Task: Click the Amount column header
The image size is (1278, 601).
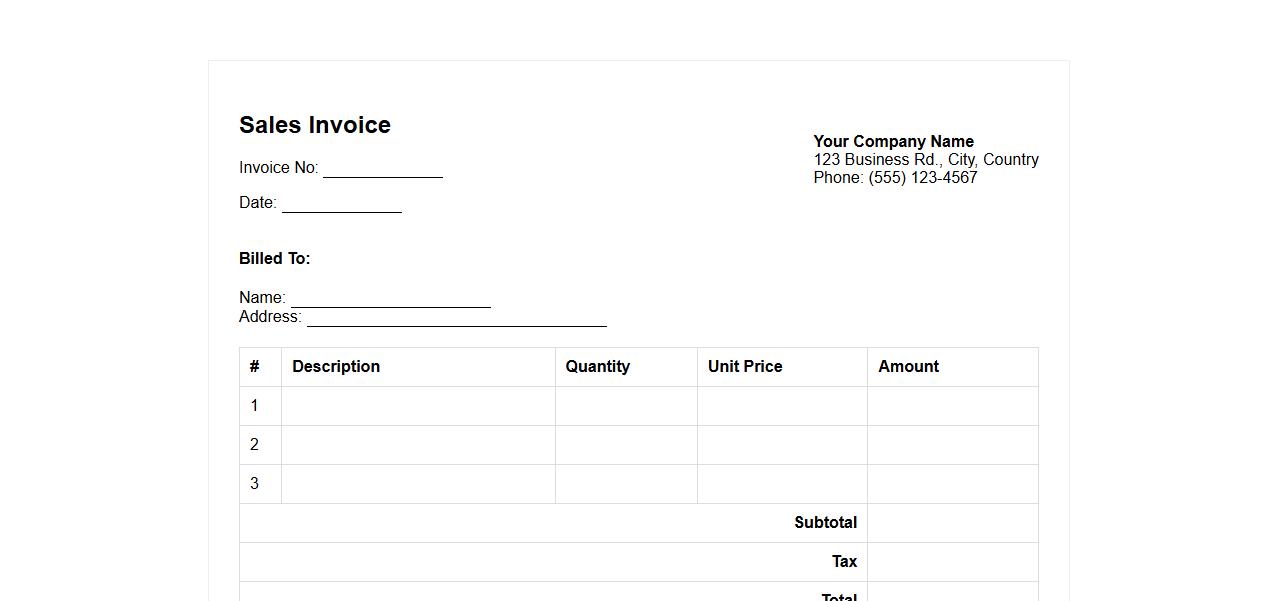Action: 908,367
